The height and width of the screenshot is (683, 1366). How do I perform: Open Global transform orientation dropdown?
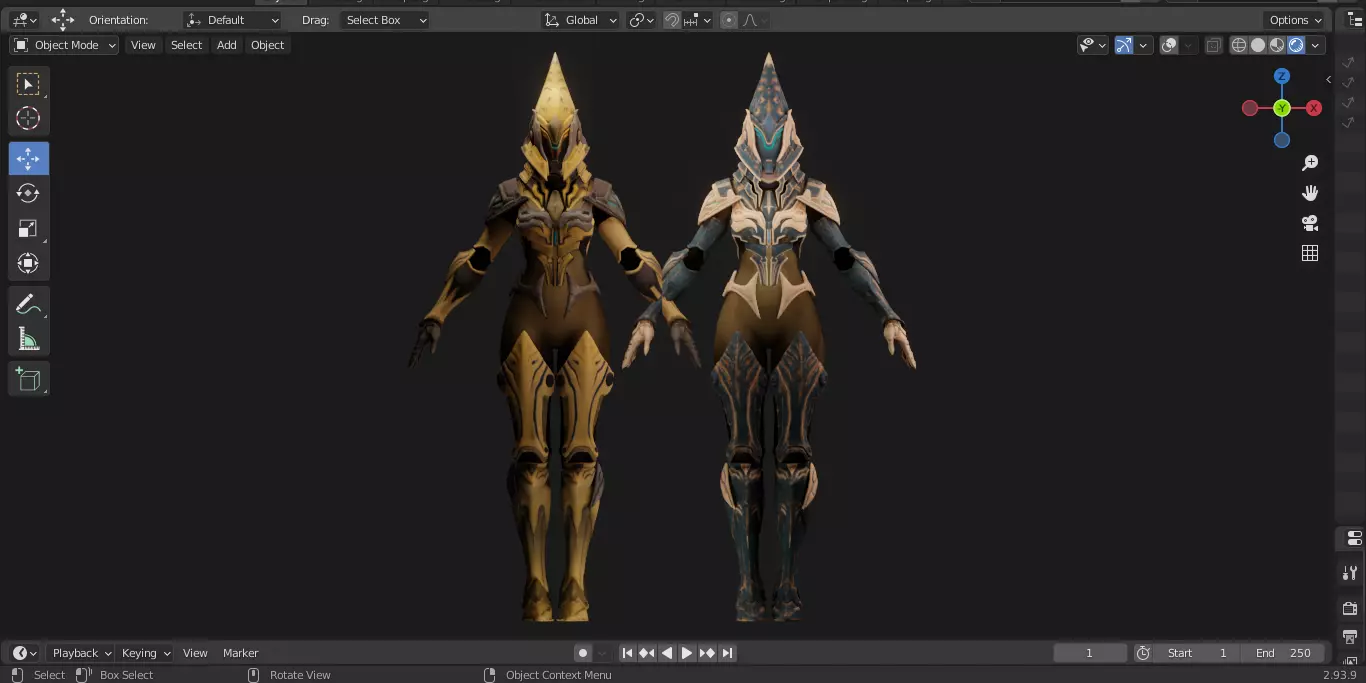click(581, 20)
